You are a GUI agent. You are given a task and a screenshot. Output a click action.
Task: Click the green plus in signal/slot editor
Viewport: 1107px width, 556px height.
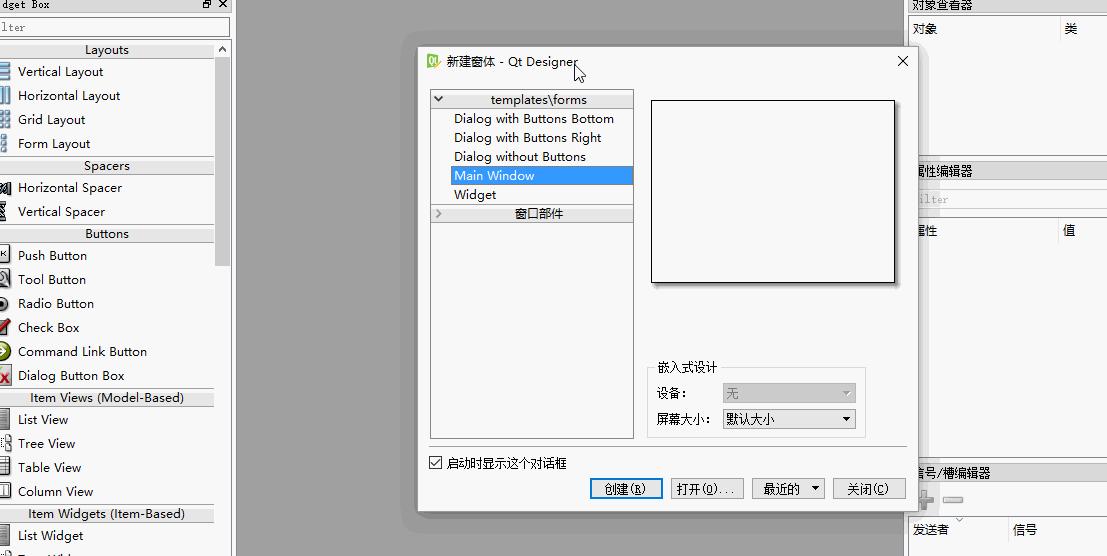point(926,500)
